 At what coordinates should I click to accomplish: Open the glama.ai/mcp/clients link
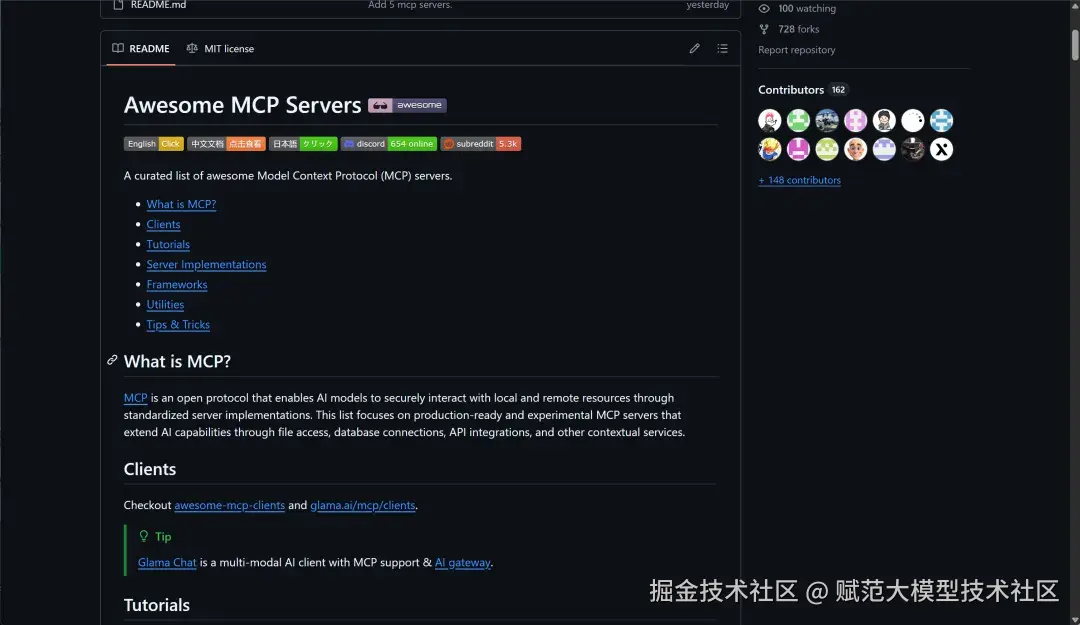(362, 505)
